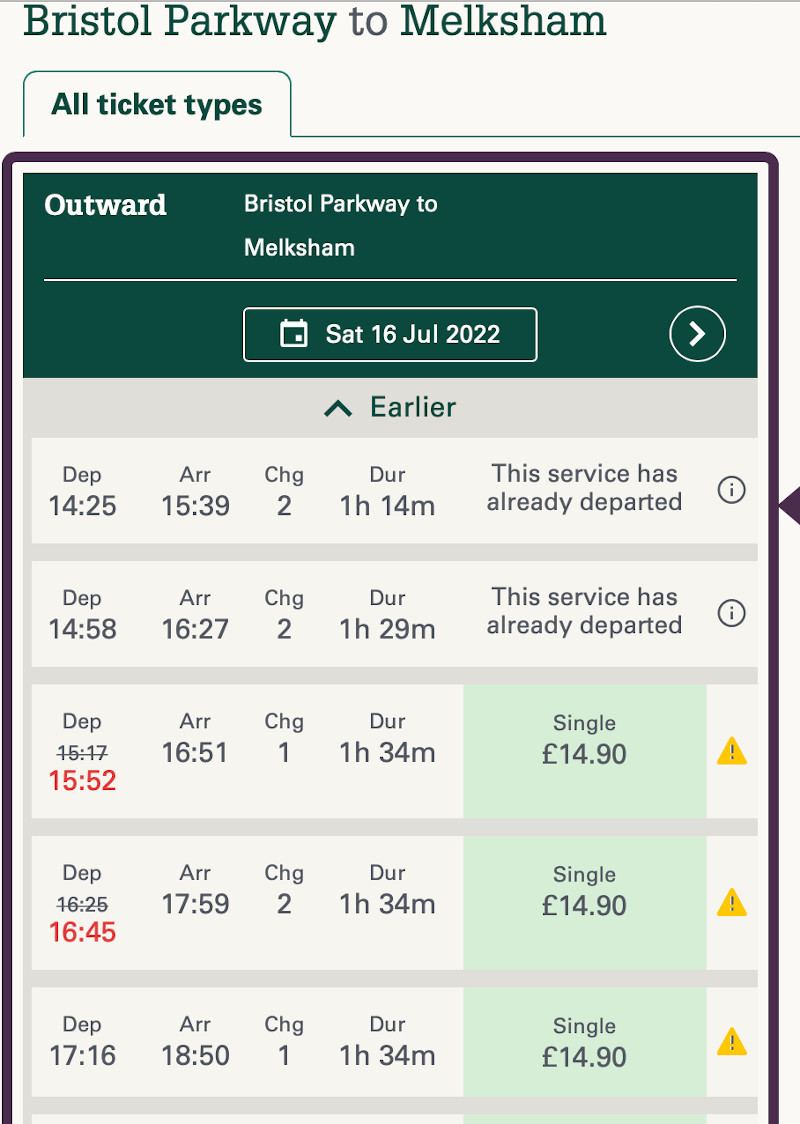Click warning triangle for 17:16 departure
Viewport: 800px width, 1124px height.
click(732, 1041)
